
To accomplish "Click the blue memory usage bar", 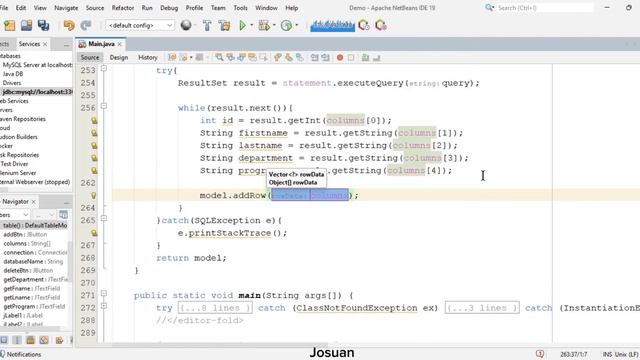I will (332, 25).
